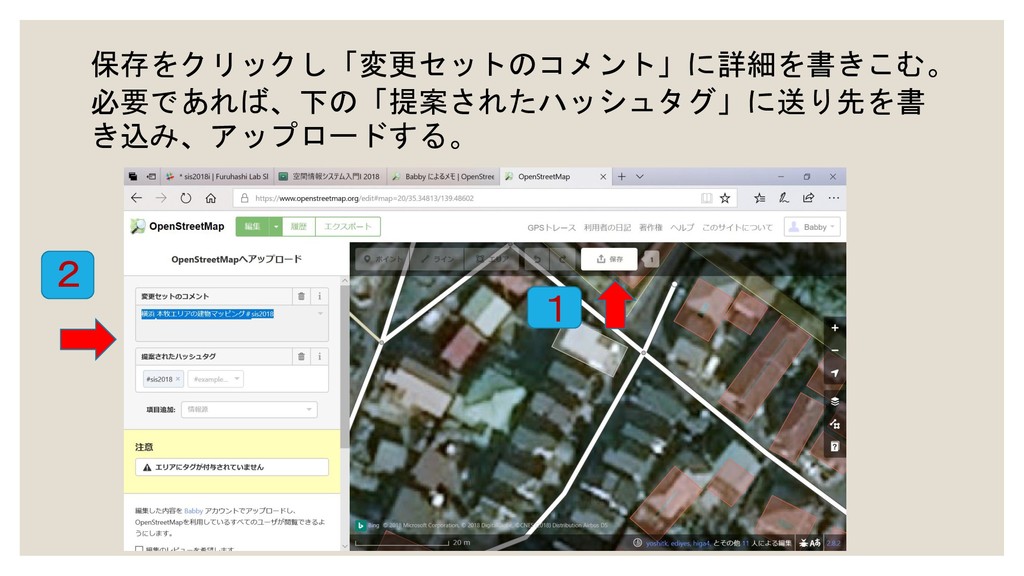Click the 2.8.2 version link

pyautogui.click(x=833, y=543)
